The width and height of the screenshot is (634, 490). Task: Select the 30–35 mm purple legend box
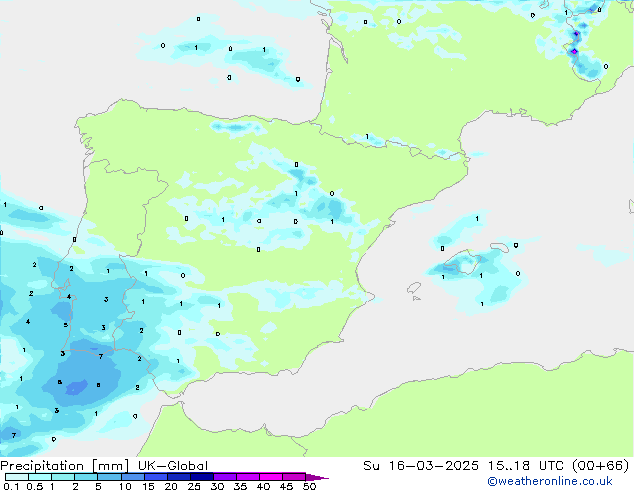point(225,477)
